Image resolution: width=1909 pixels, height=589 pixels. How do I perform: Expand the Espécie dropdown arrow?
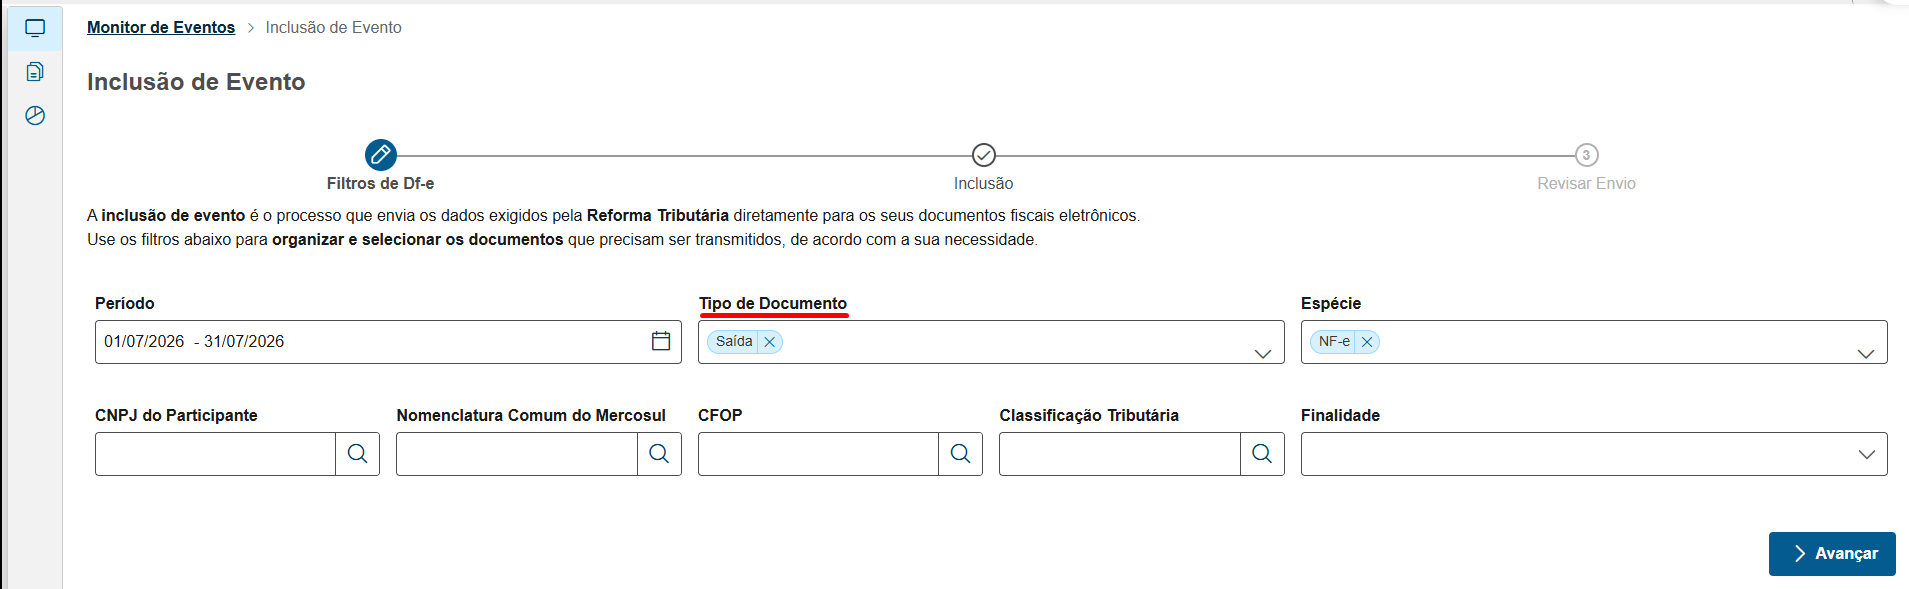click(1866, 353)
